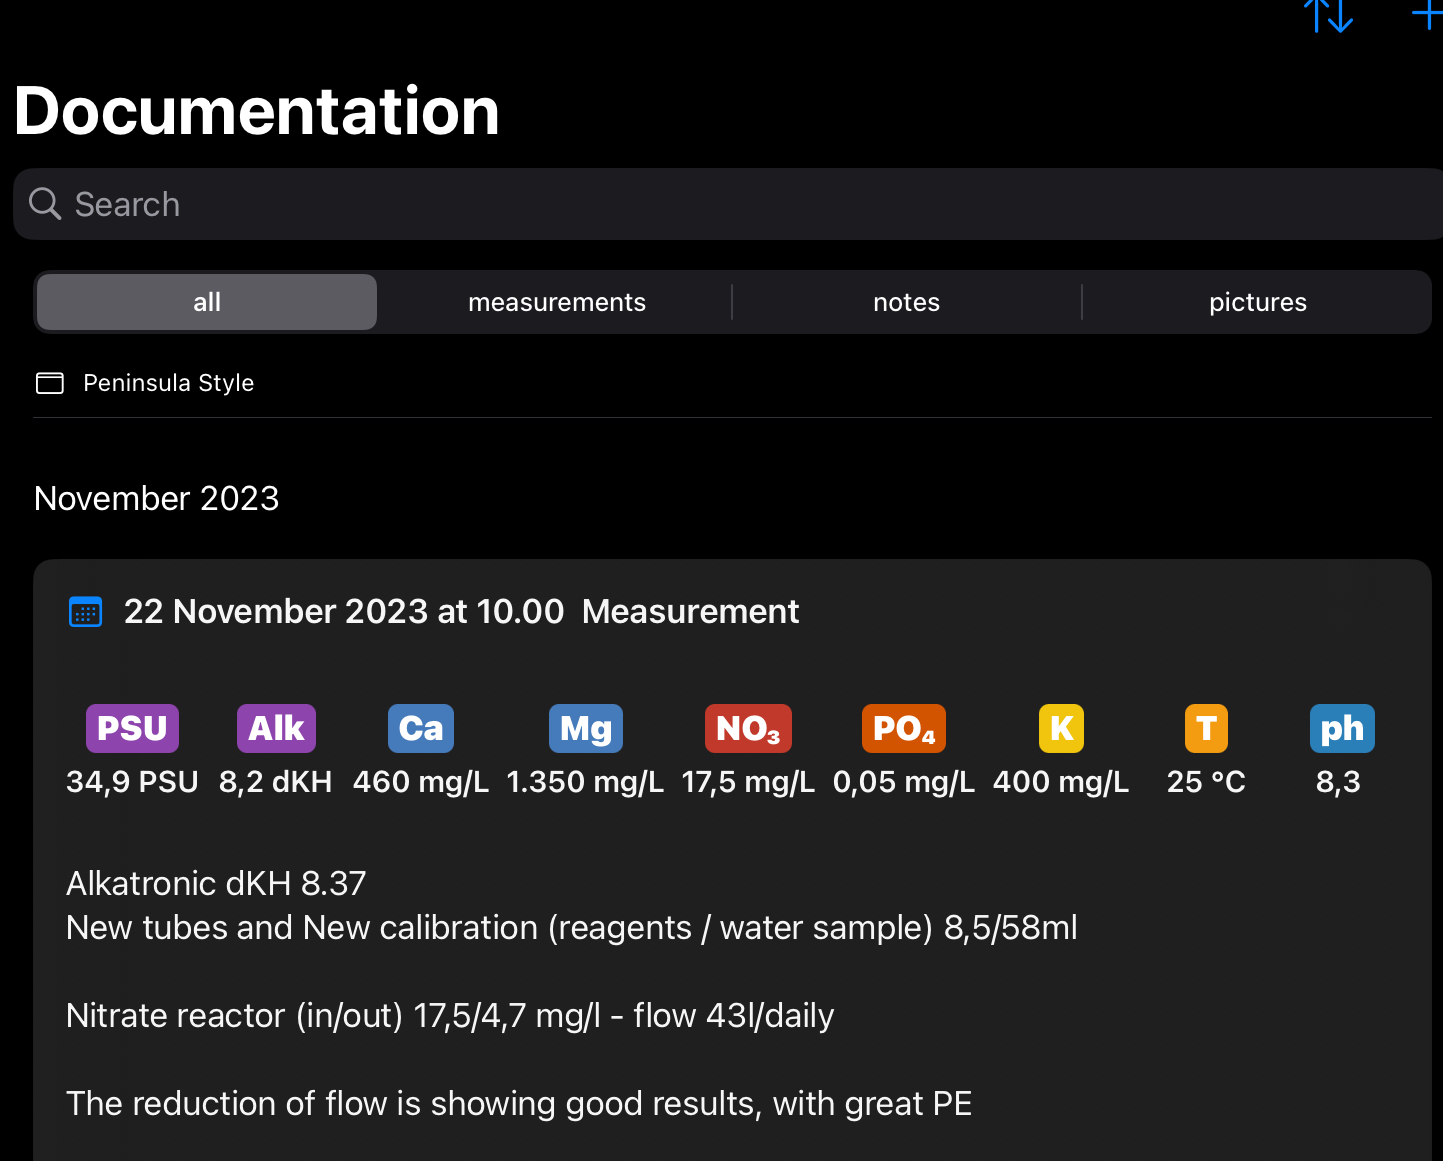Viewport: 1443px width, 1161px height.
Task: Tap the blue ph badge
Action: coord(1341,728)
